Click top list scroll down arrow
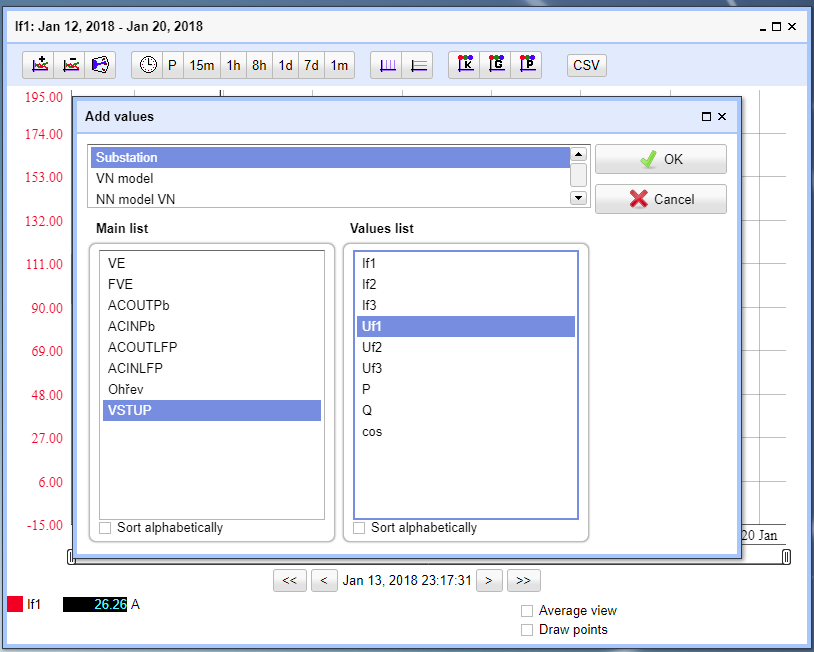 pos(578,198)
